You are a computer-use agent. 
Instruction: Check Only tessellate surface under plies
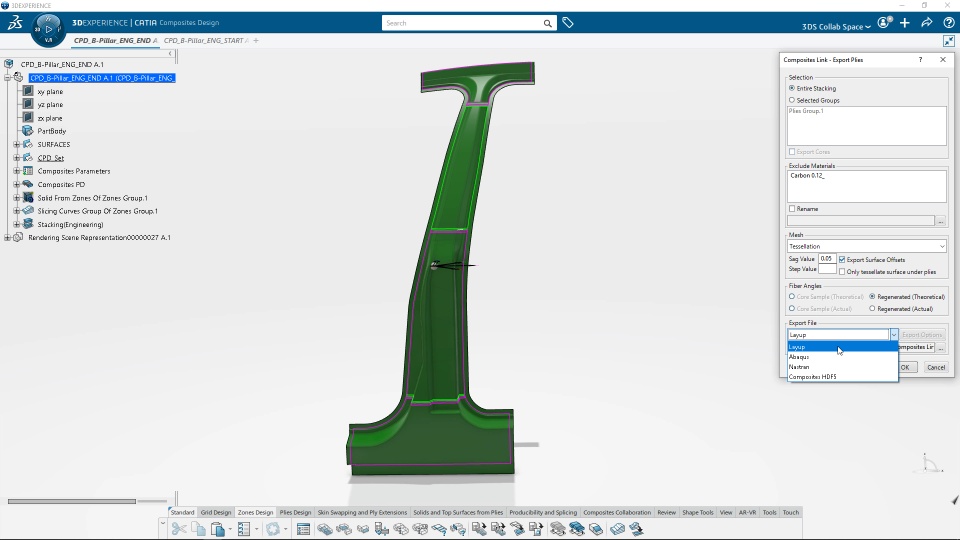pyautogui.click(x=842, y=271)
